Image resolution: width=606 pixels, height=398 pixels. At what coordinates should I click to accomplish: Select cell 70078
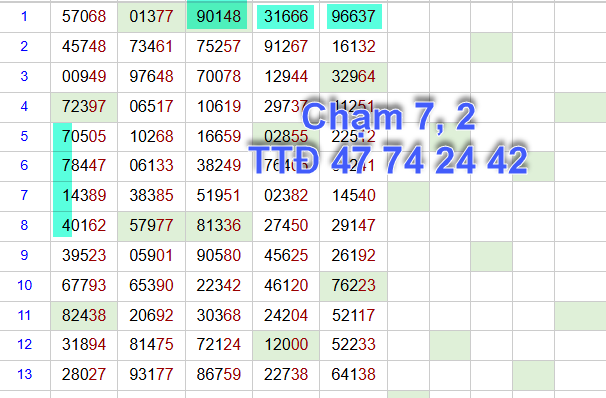(219, 77)
